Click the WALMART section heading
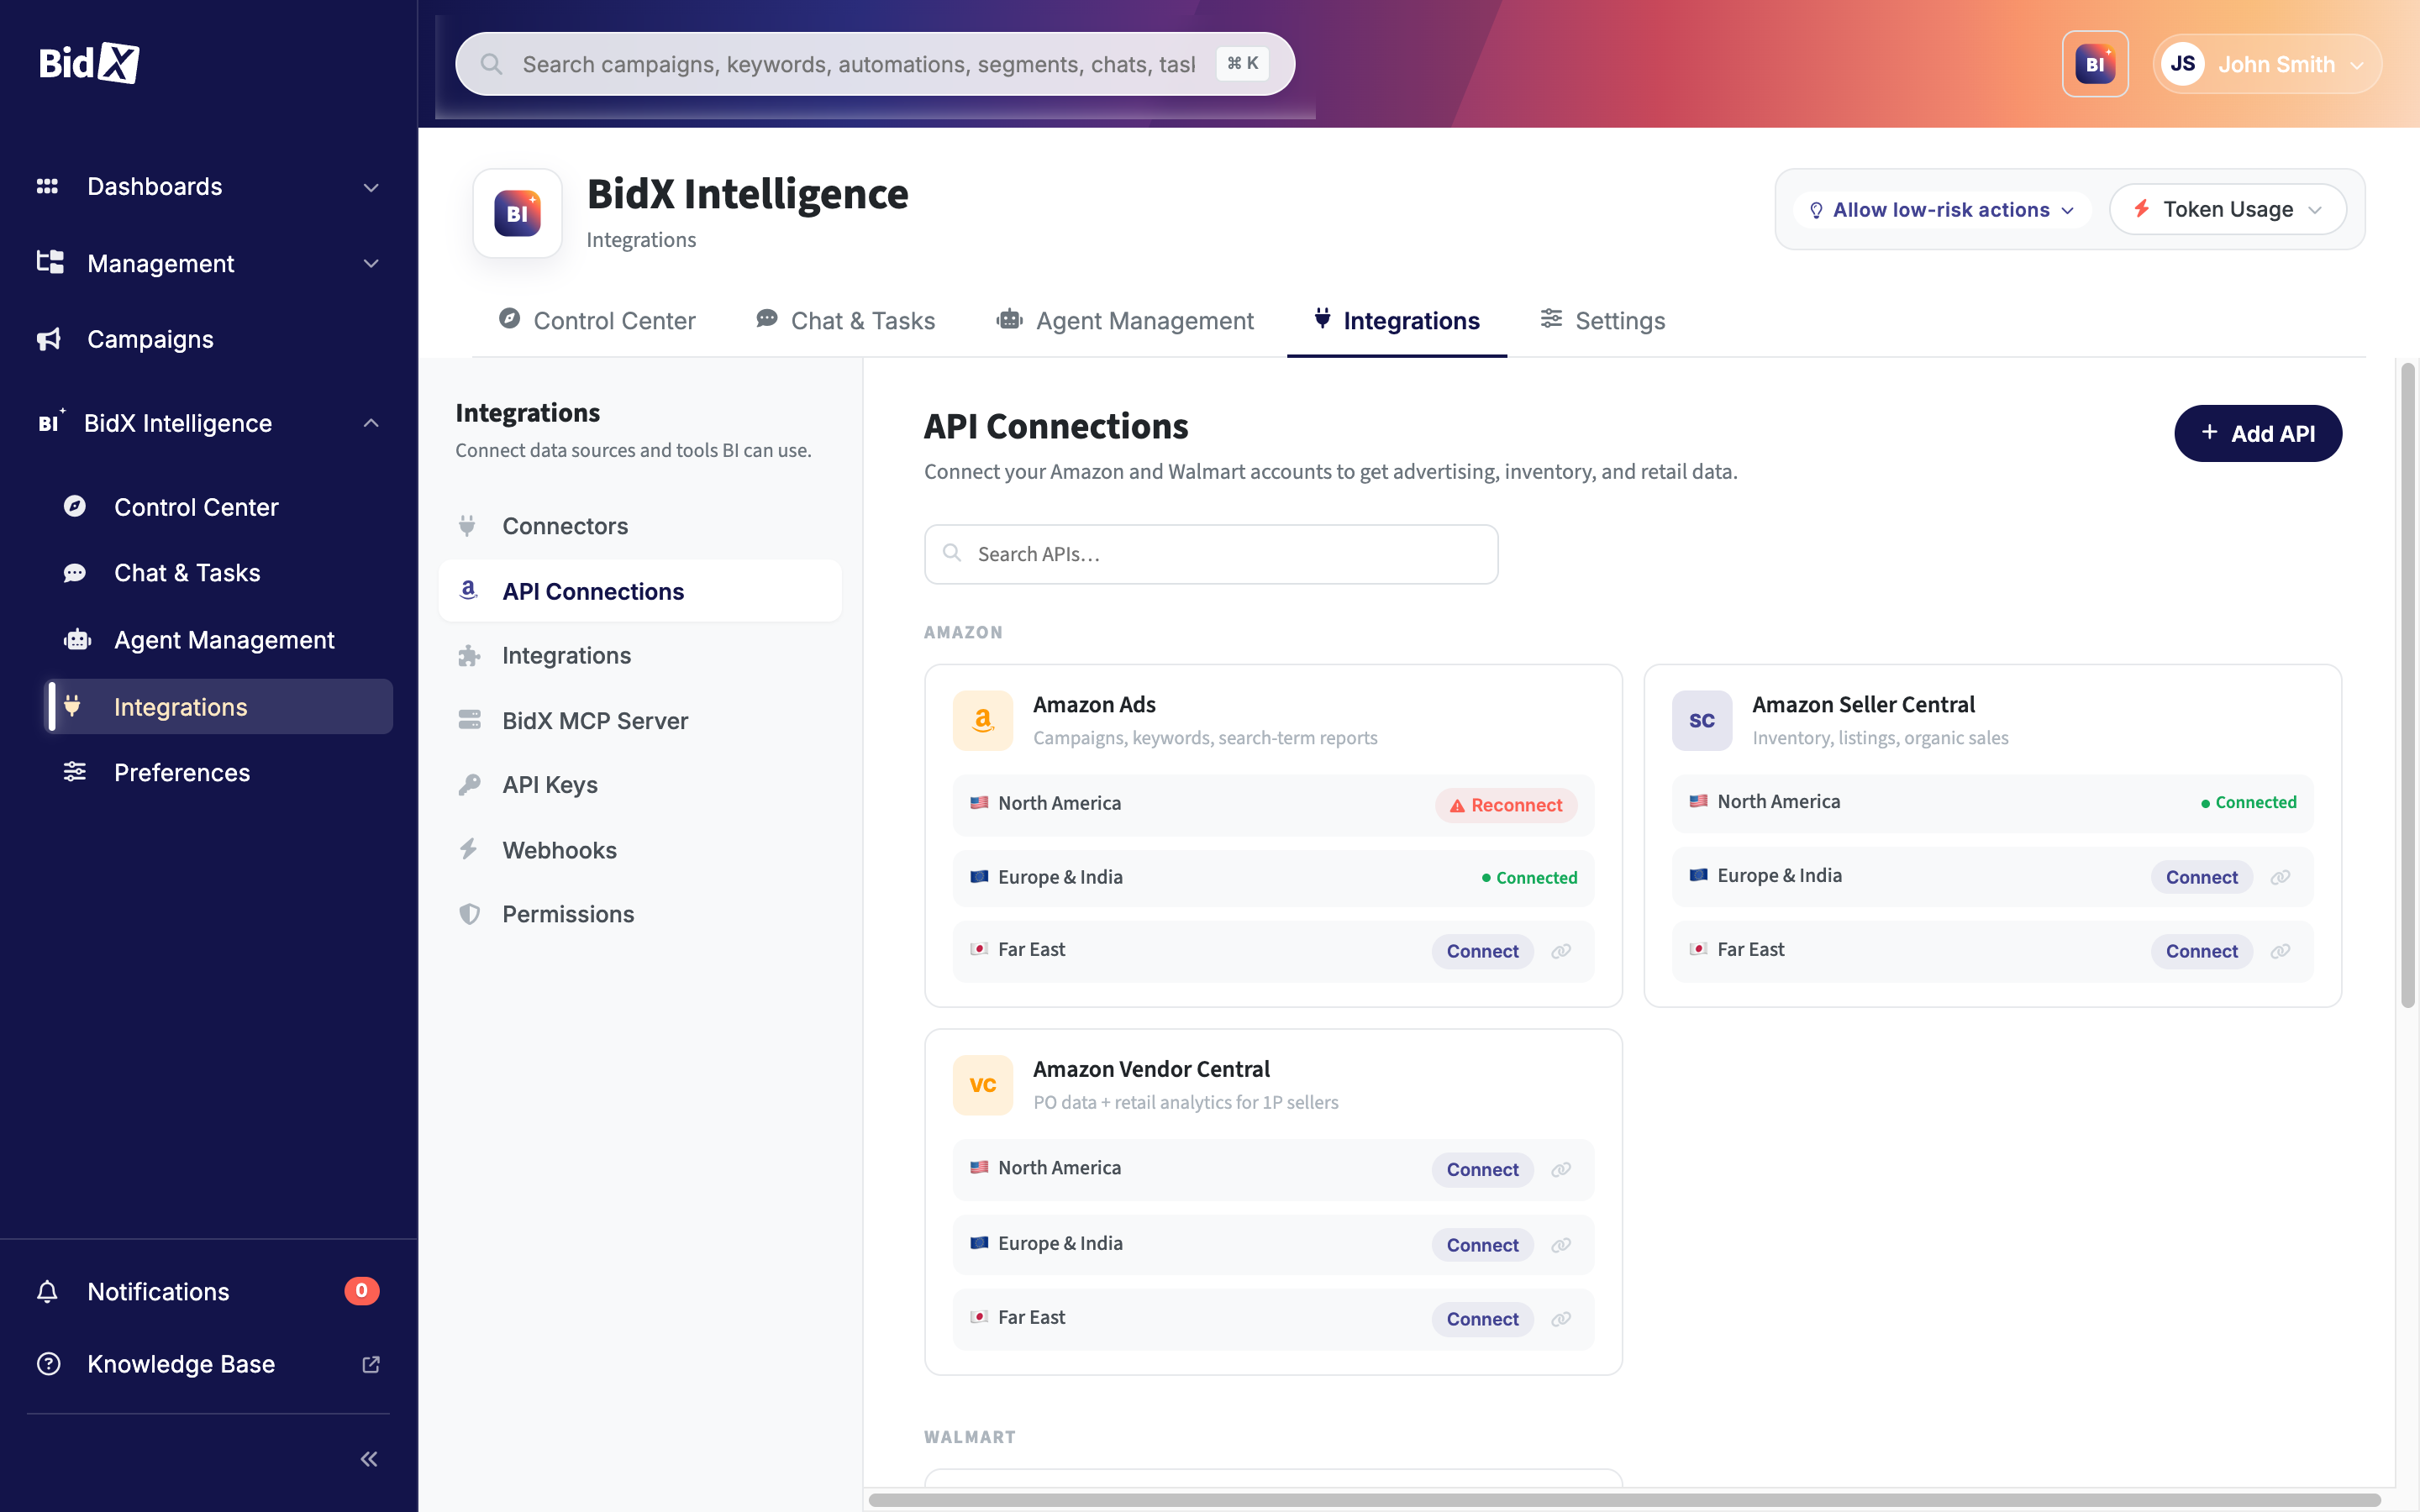 point(969,1437)
